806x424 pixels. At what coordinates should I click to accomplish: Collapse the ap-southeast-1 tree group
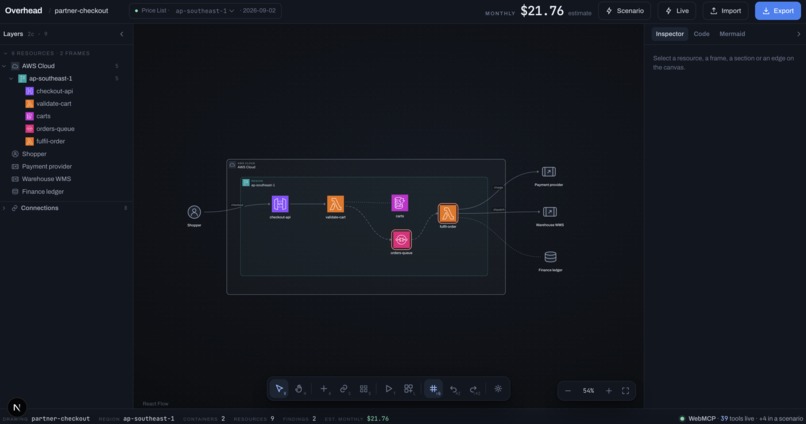click(x=11, y=79)
